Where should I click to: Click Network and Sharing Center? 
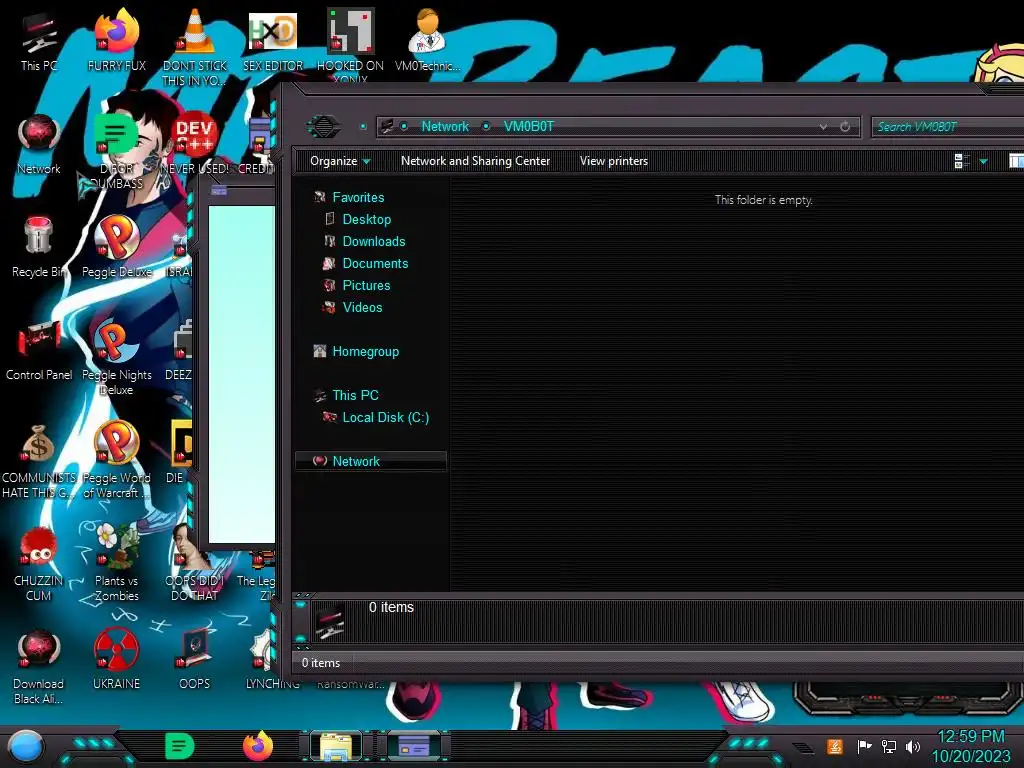475,161
